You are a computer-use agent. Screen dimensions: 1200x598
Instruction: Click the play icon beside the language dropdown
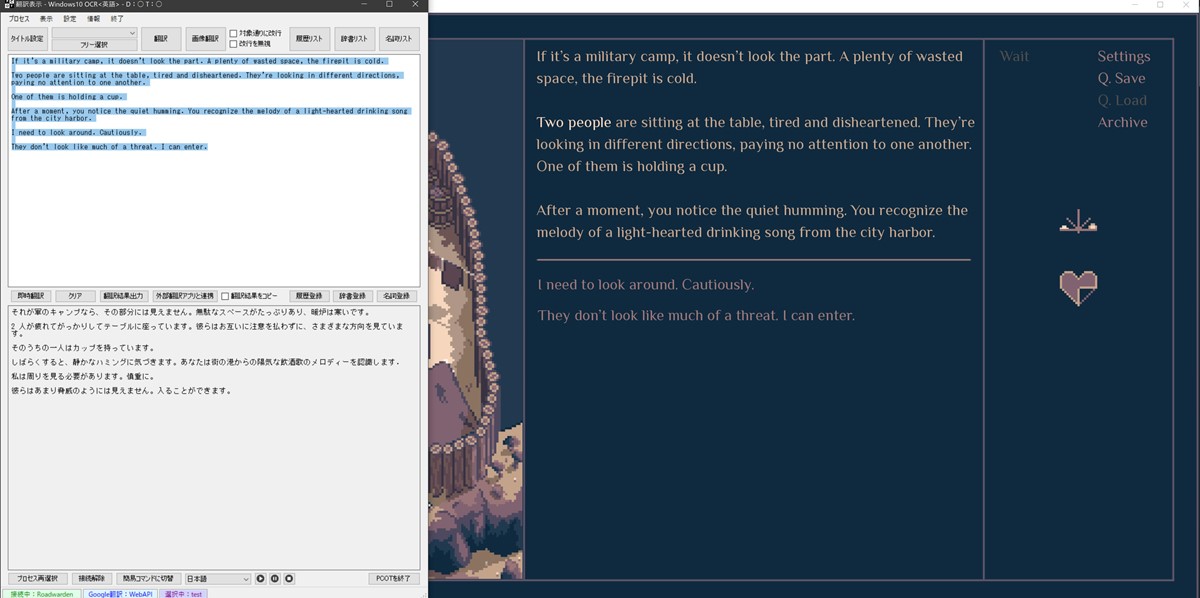tap(261, 579)
